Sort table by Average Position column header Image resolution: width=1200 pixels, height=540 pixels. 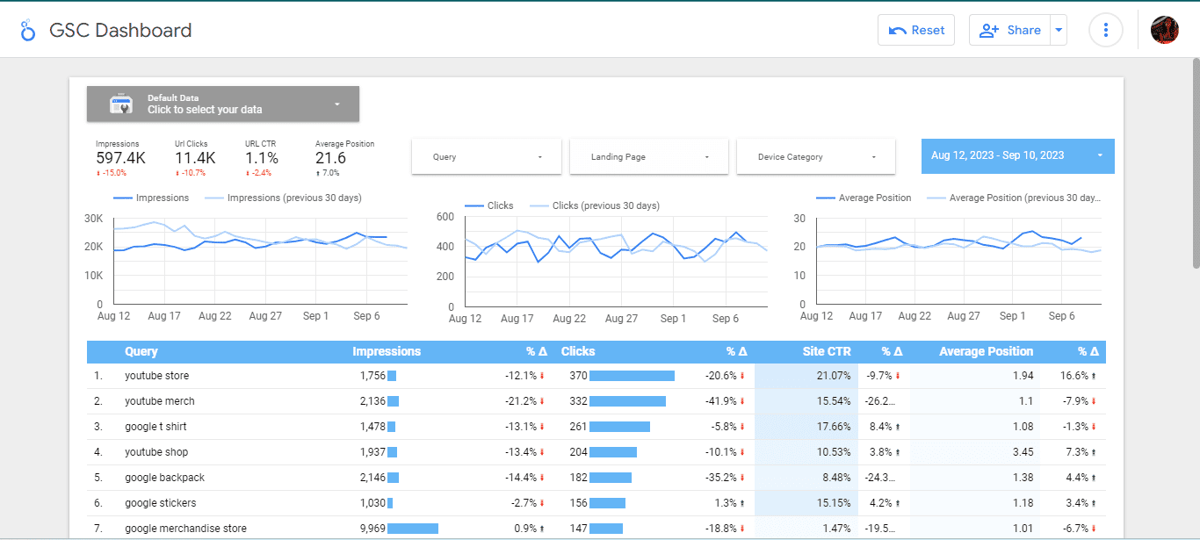[986, 352]
